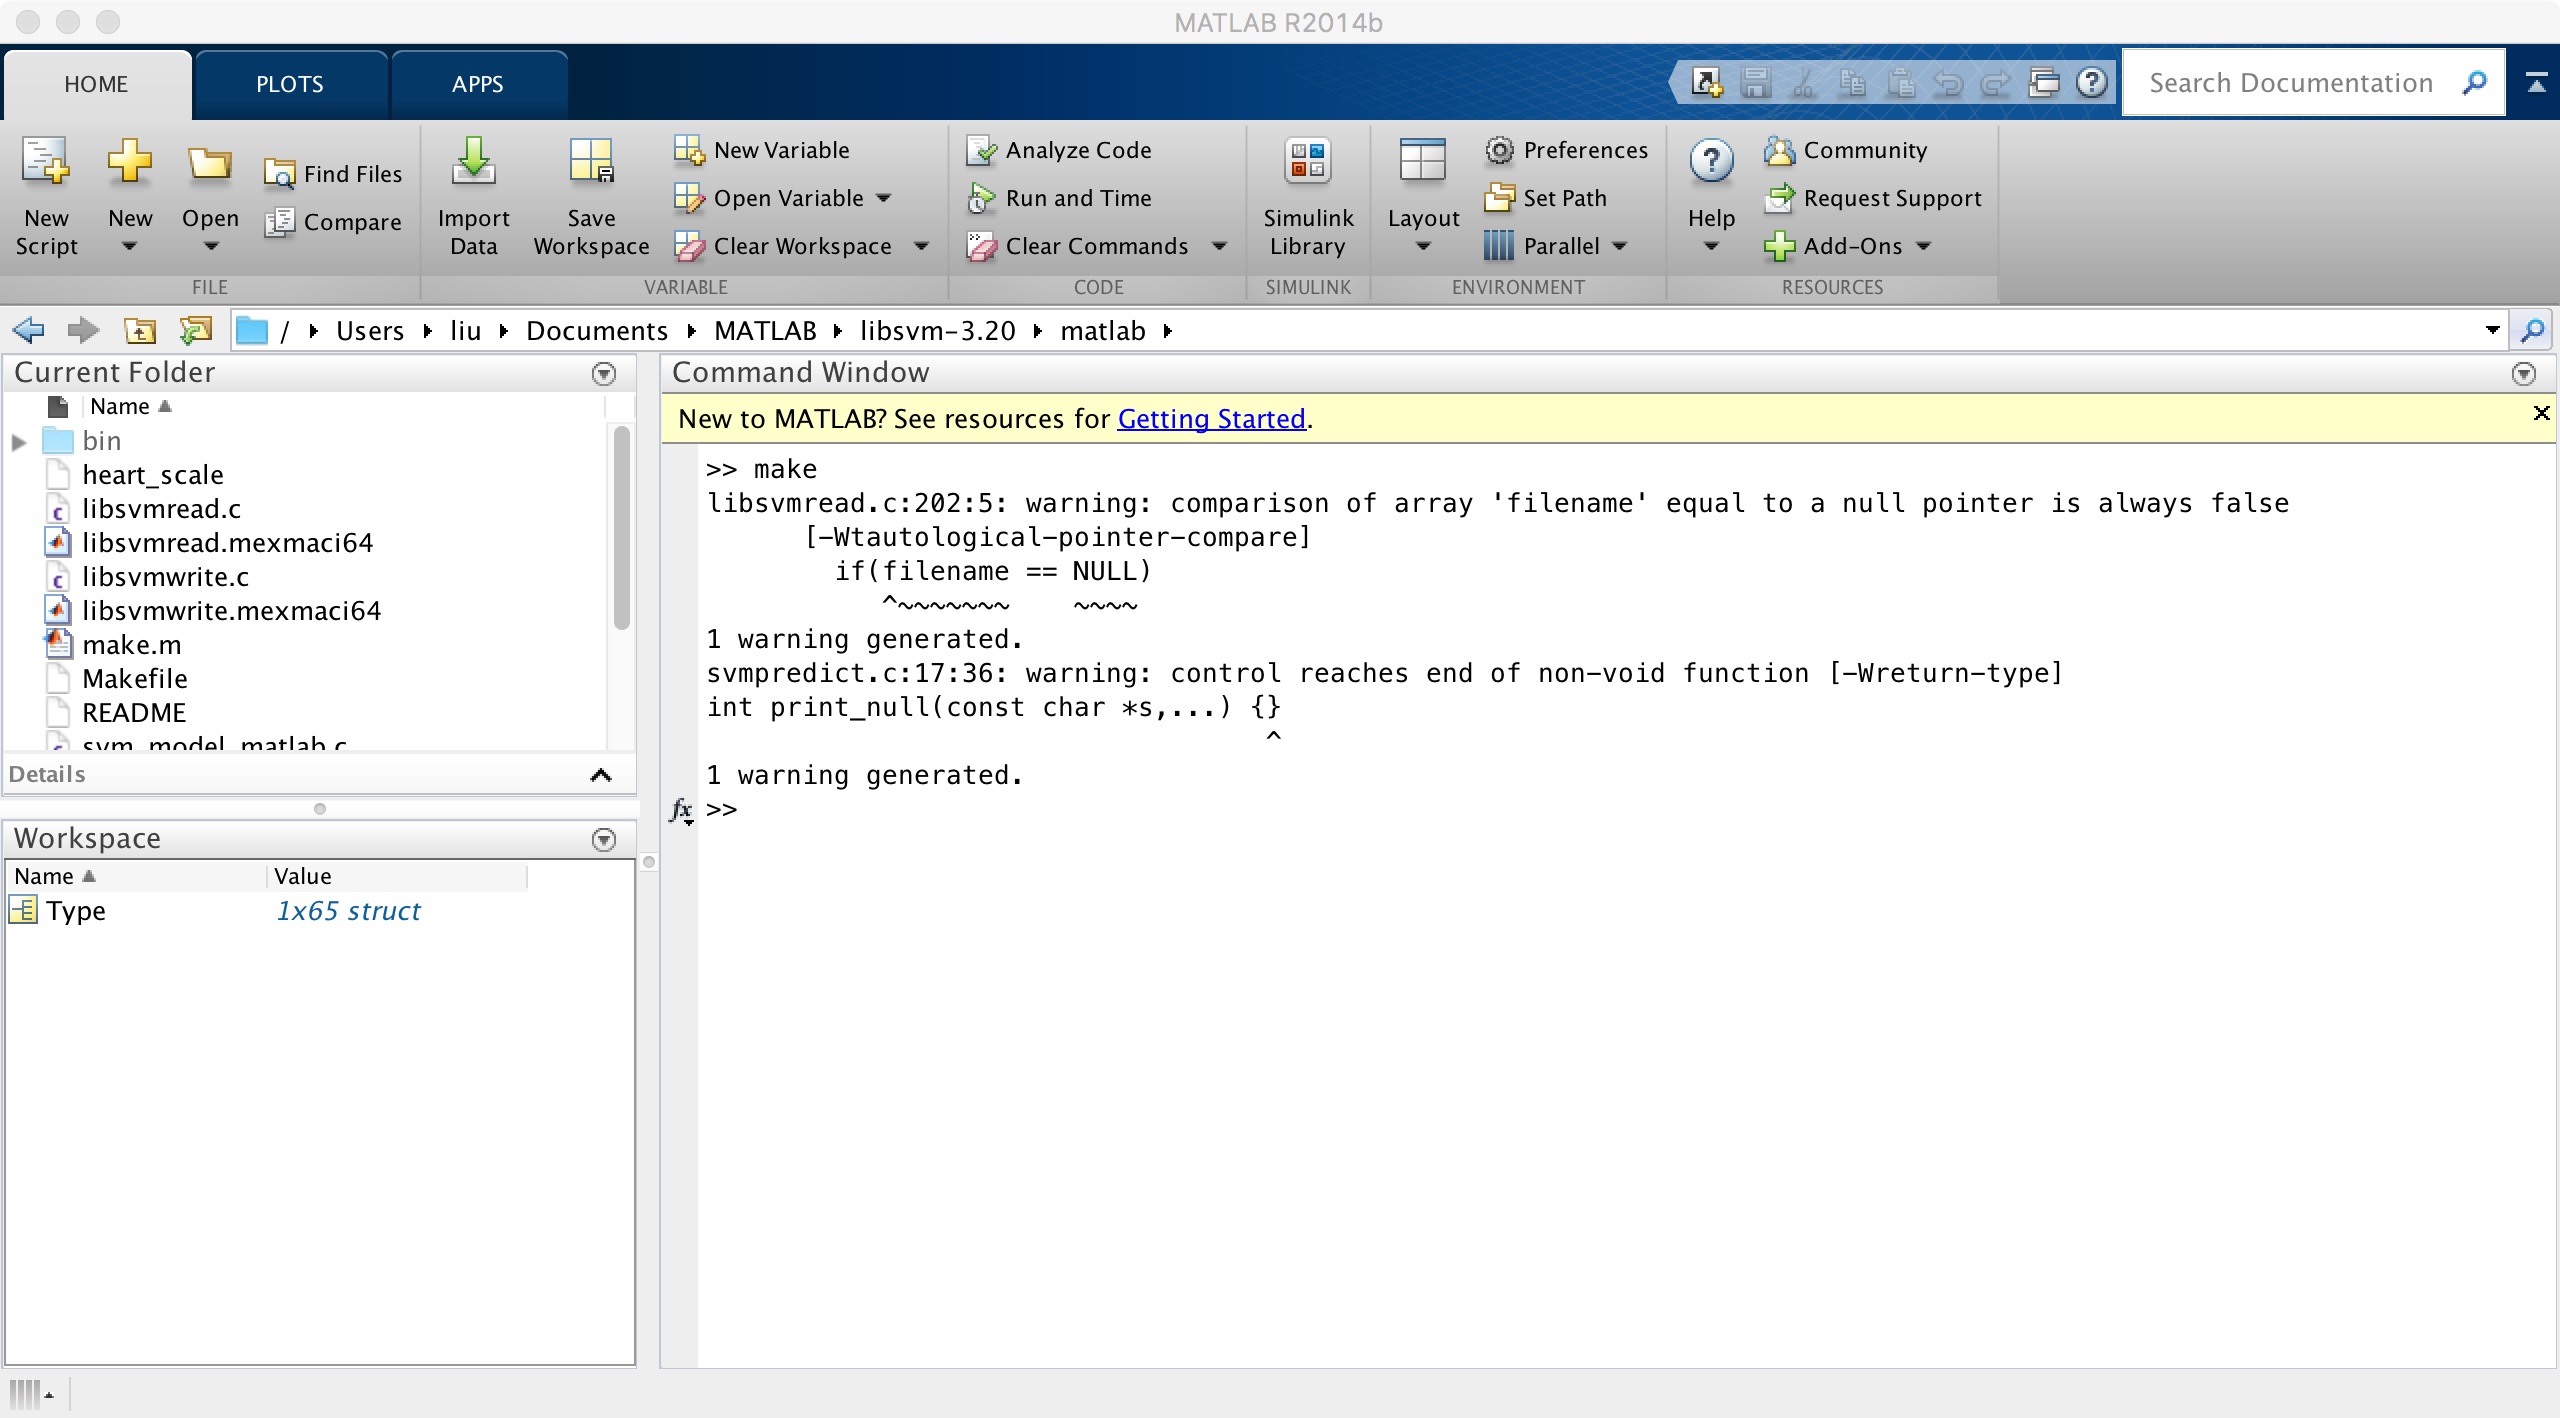Click Documents in address path
2560x1418 pixels.
point(597,331)
